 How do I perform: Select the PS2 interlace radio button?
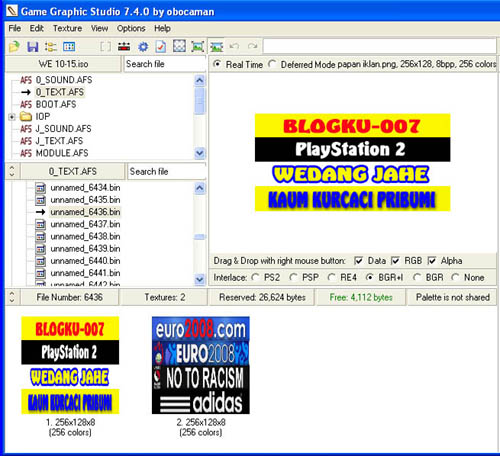256,277
